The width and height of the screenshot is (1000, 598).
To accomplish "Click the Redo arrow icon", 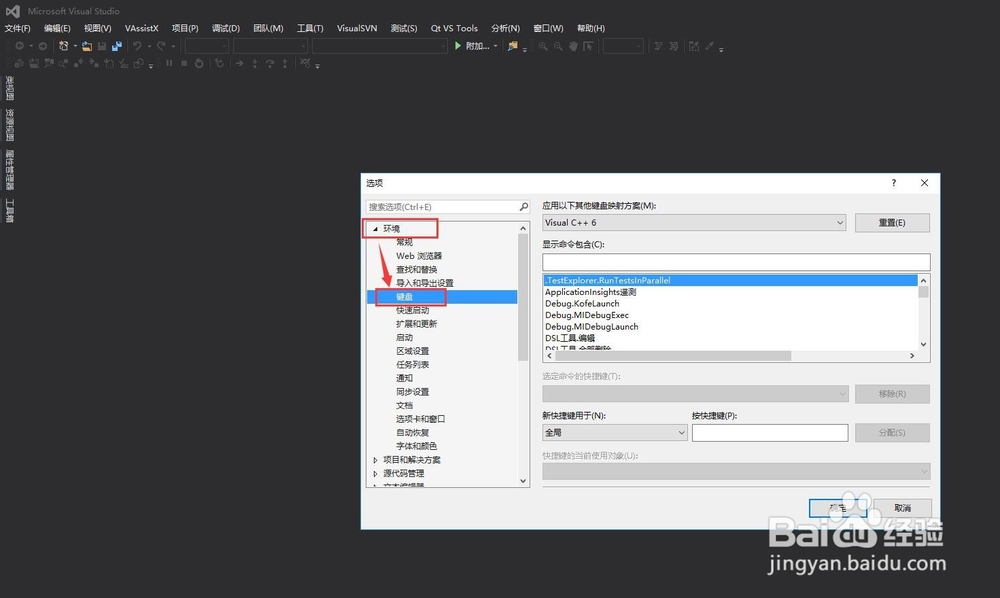I will click(x=161, y=46).
